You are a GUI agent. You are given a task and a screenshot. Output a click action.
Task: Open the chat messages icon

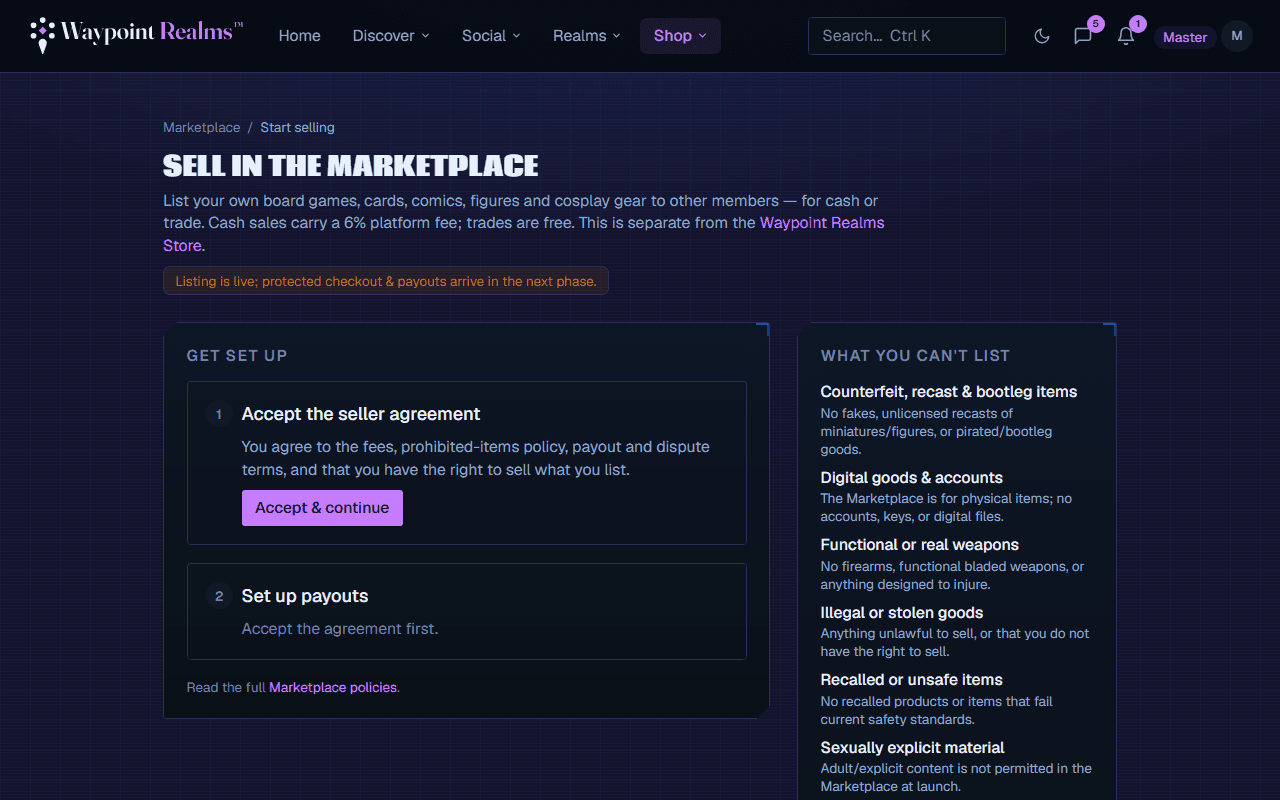click(1083, 36)
